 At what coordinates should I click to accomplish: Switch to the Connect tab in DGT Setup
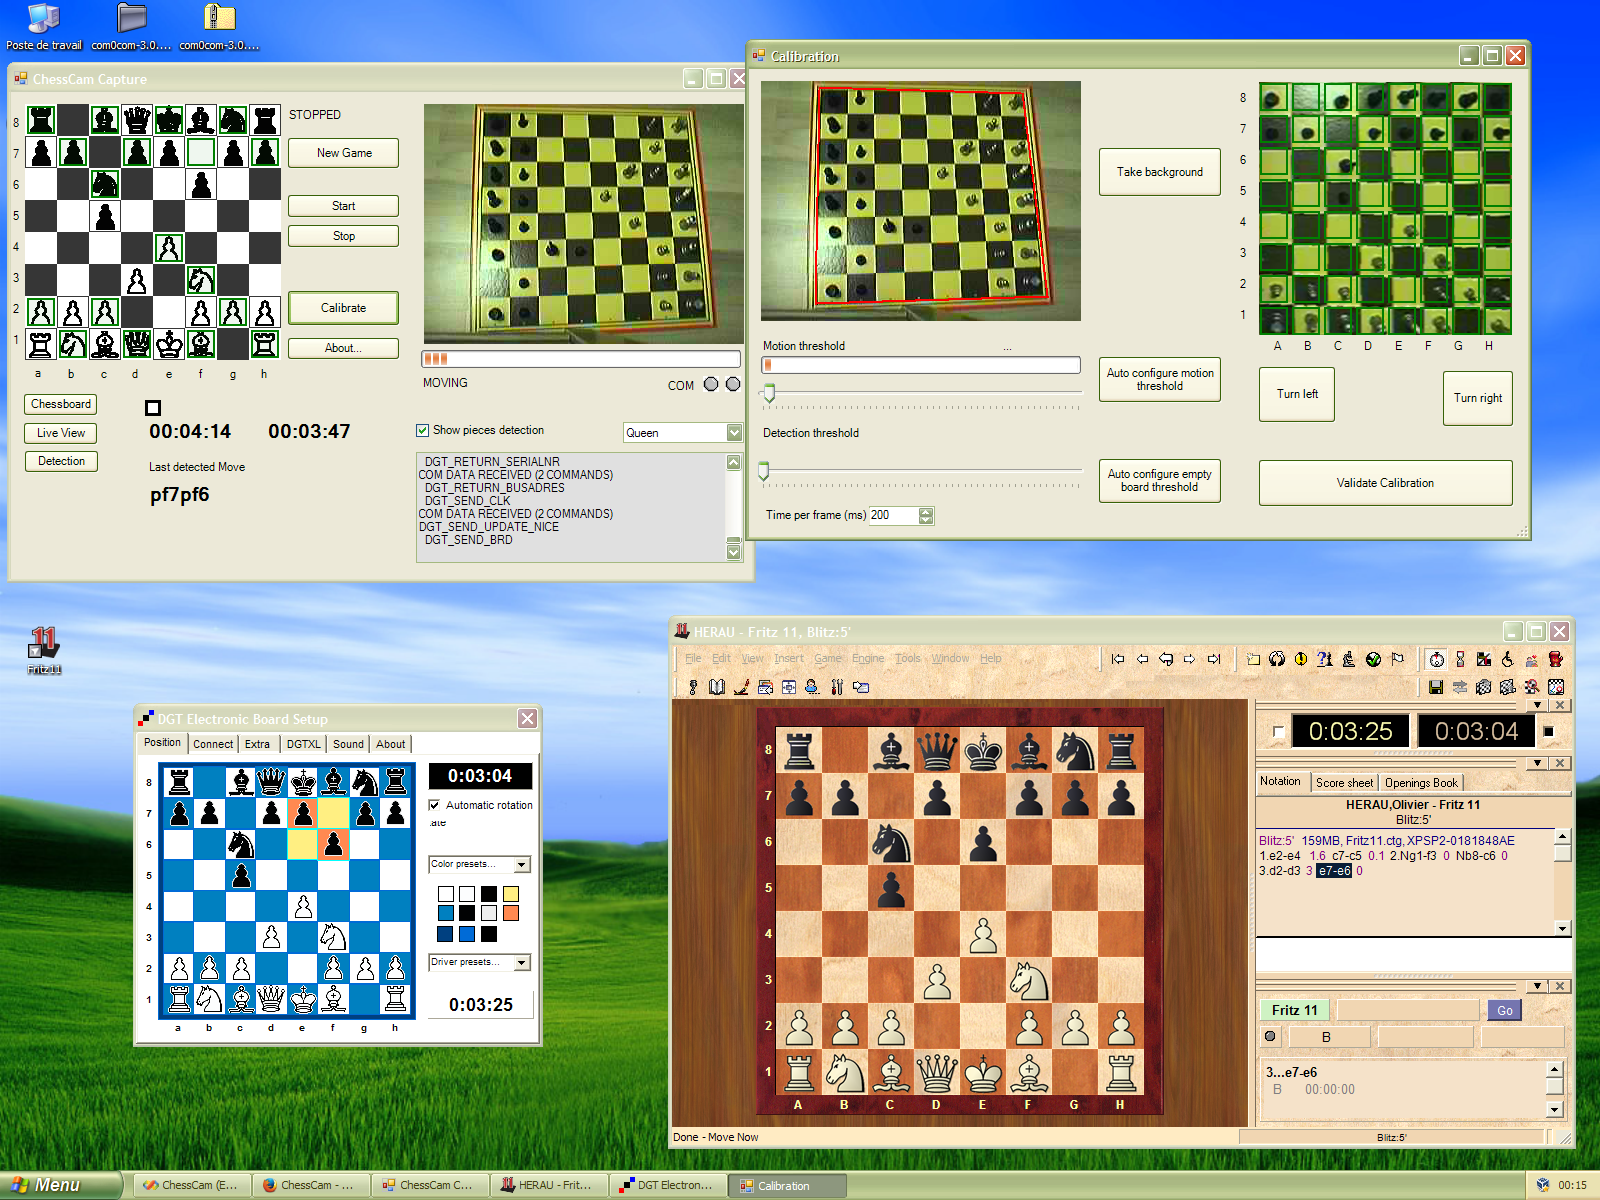click(213, 744)
